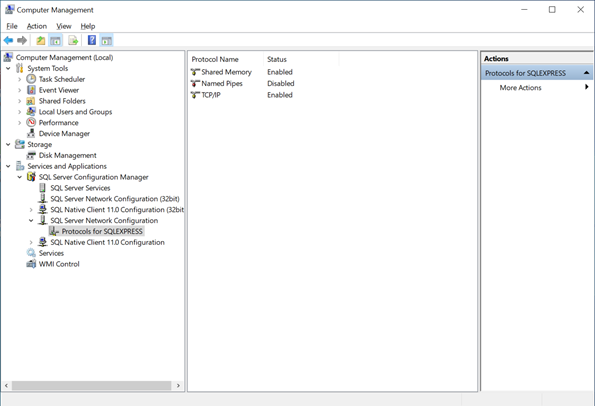The image size is (595, 406).
Task: Click the tree pane horizontal scrollbar right arrow
Action: pos(178,386)
